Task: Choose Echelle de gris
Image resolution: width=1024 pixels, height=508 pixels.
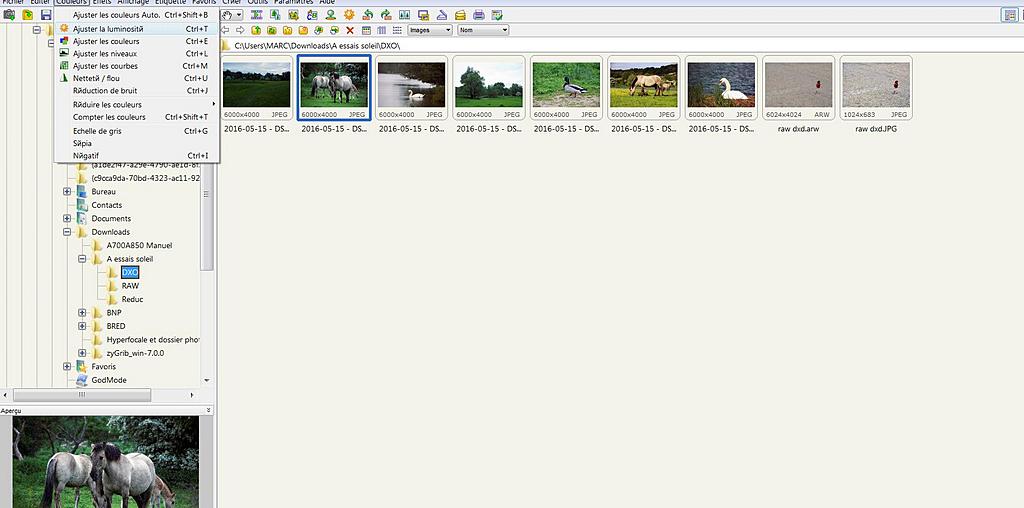Action: [138, 131]
